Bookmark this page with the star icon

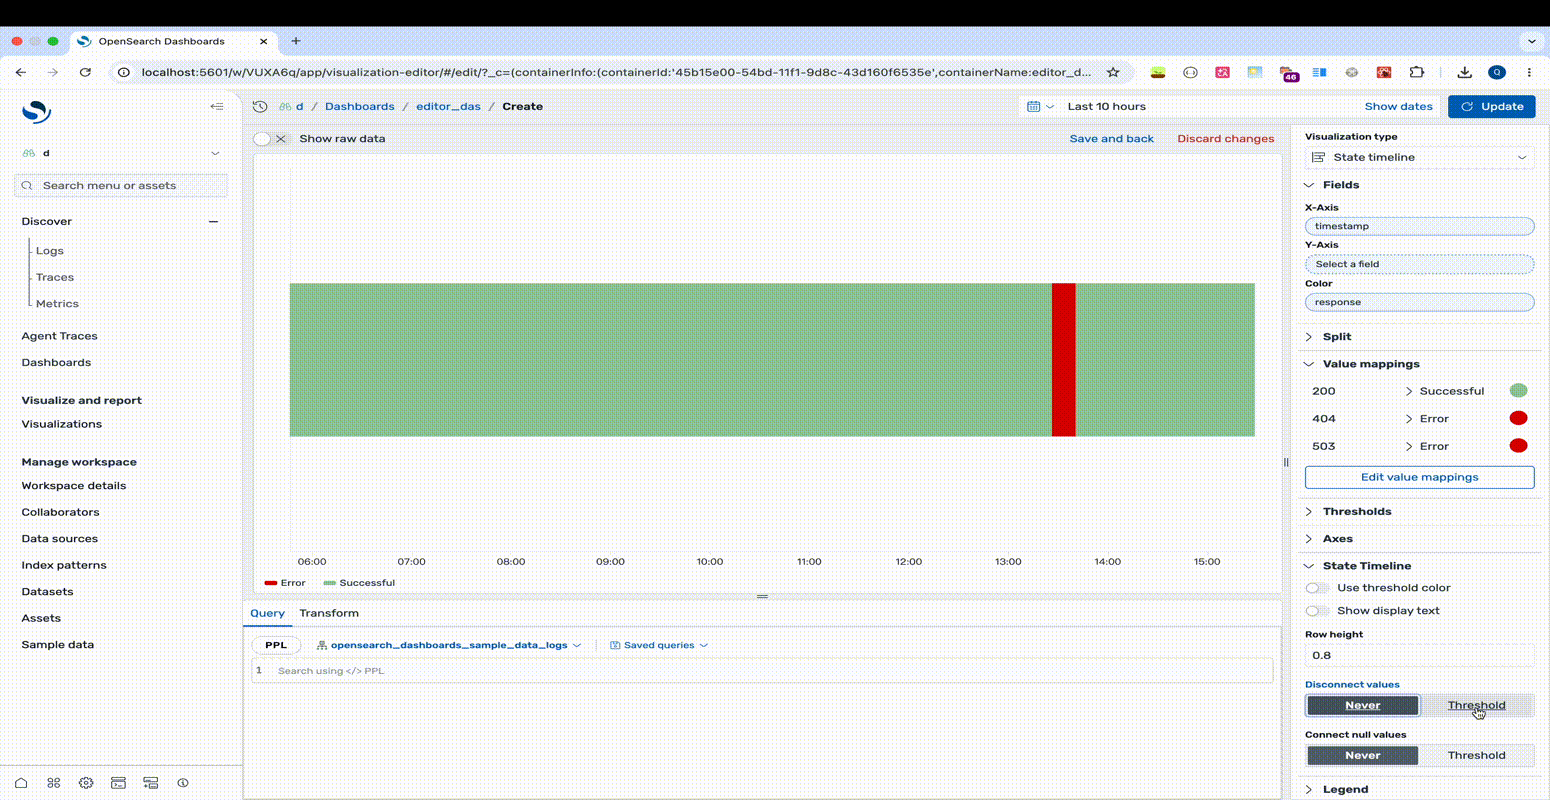[x=1113, y=72]
